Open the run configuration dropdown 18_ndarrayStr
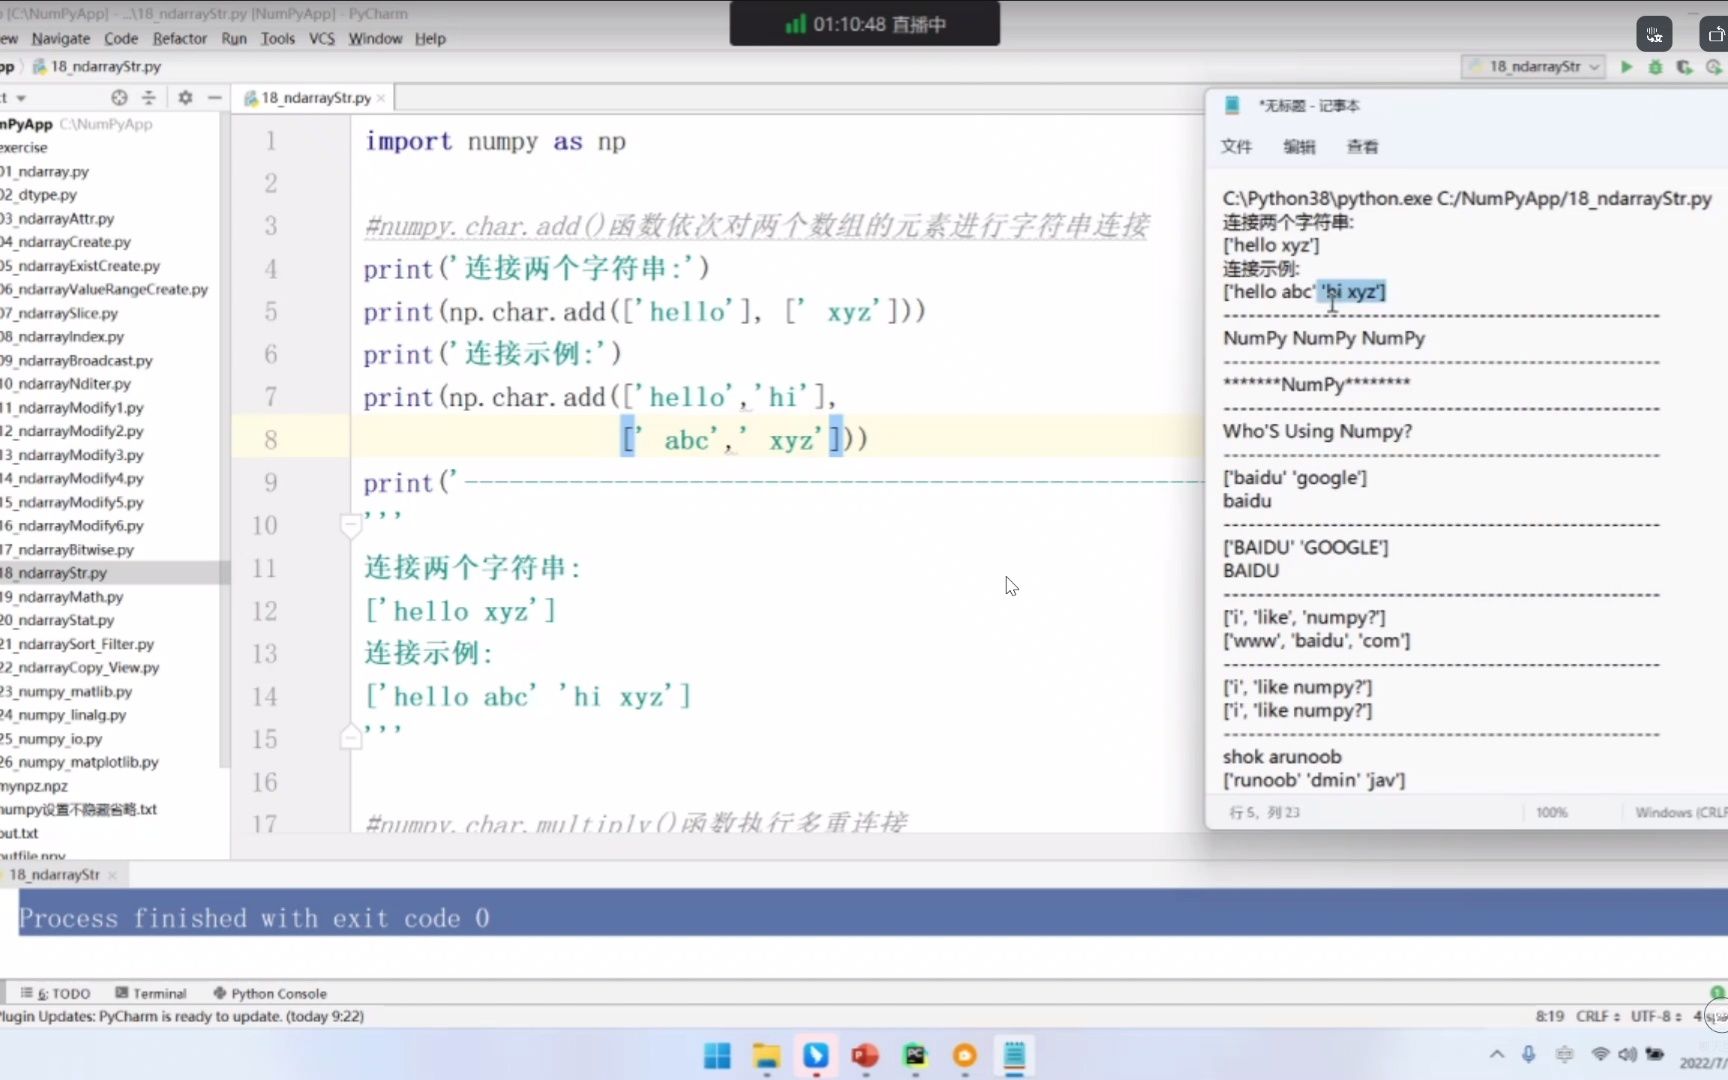 click(x=1534, y=67)
